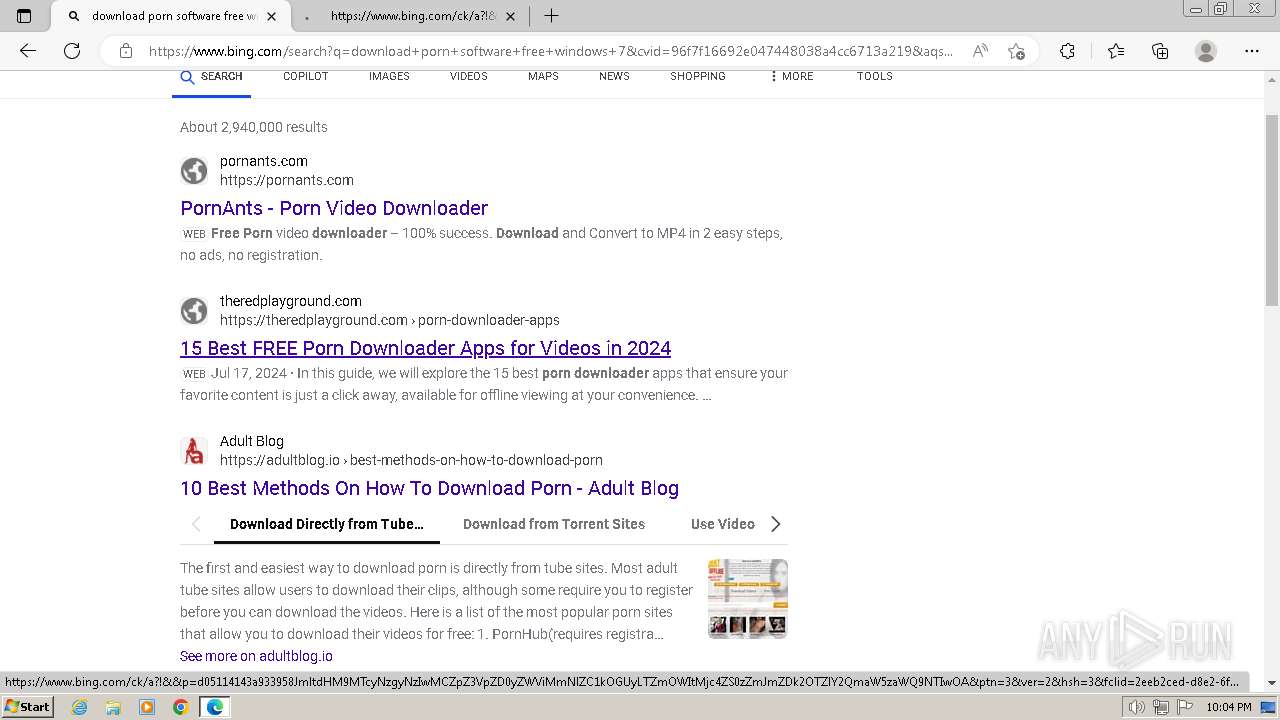Screen dimensions: 1280x720
Task: Open the Extensions puzzle icon
Action: pos(1067,51)
